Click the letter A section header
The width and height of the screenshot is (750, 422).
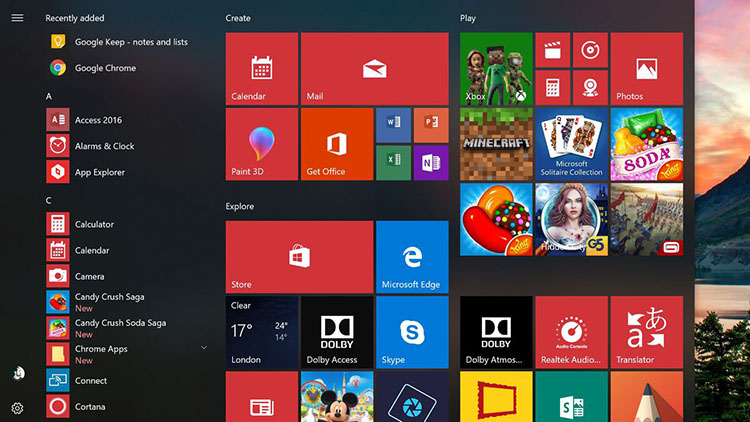point(49,97)
